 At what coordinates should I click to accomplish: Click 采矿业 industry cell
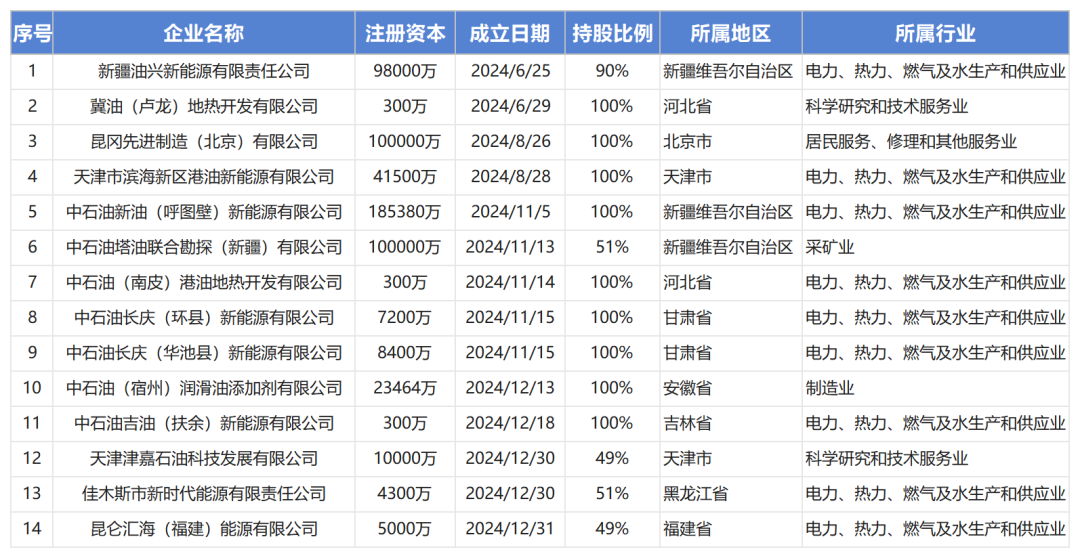[935, 247]
